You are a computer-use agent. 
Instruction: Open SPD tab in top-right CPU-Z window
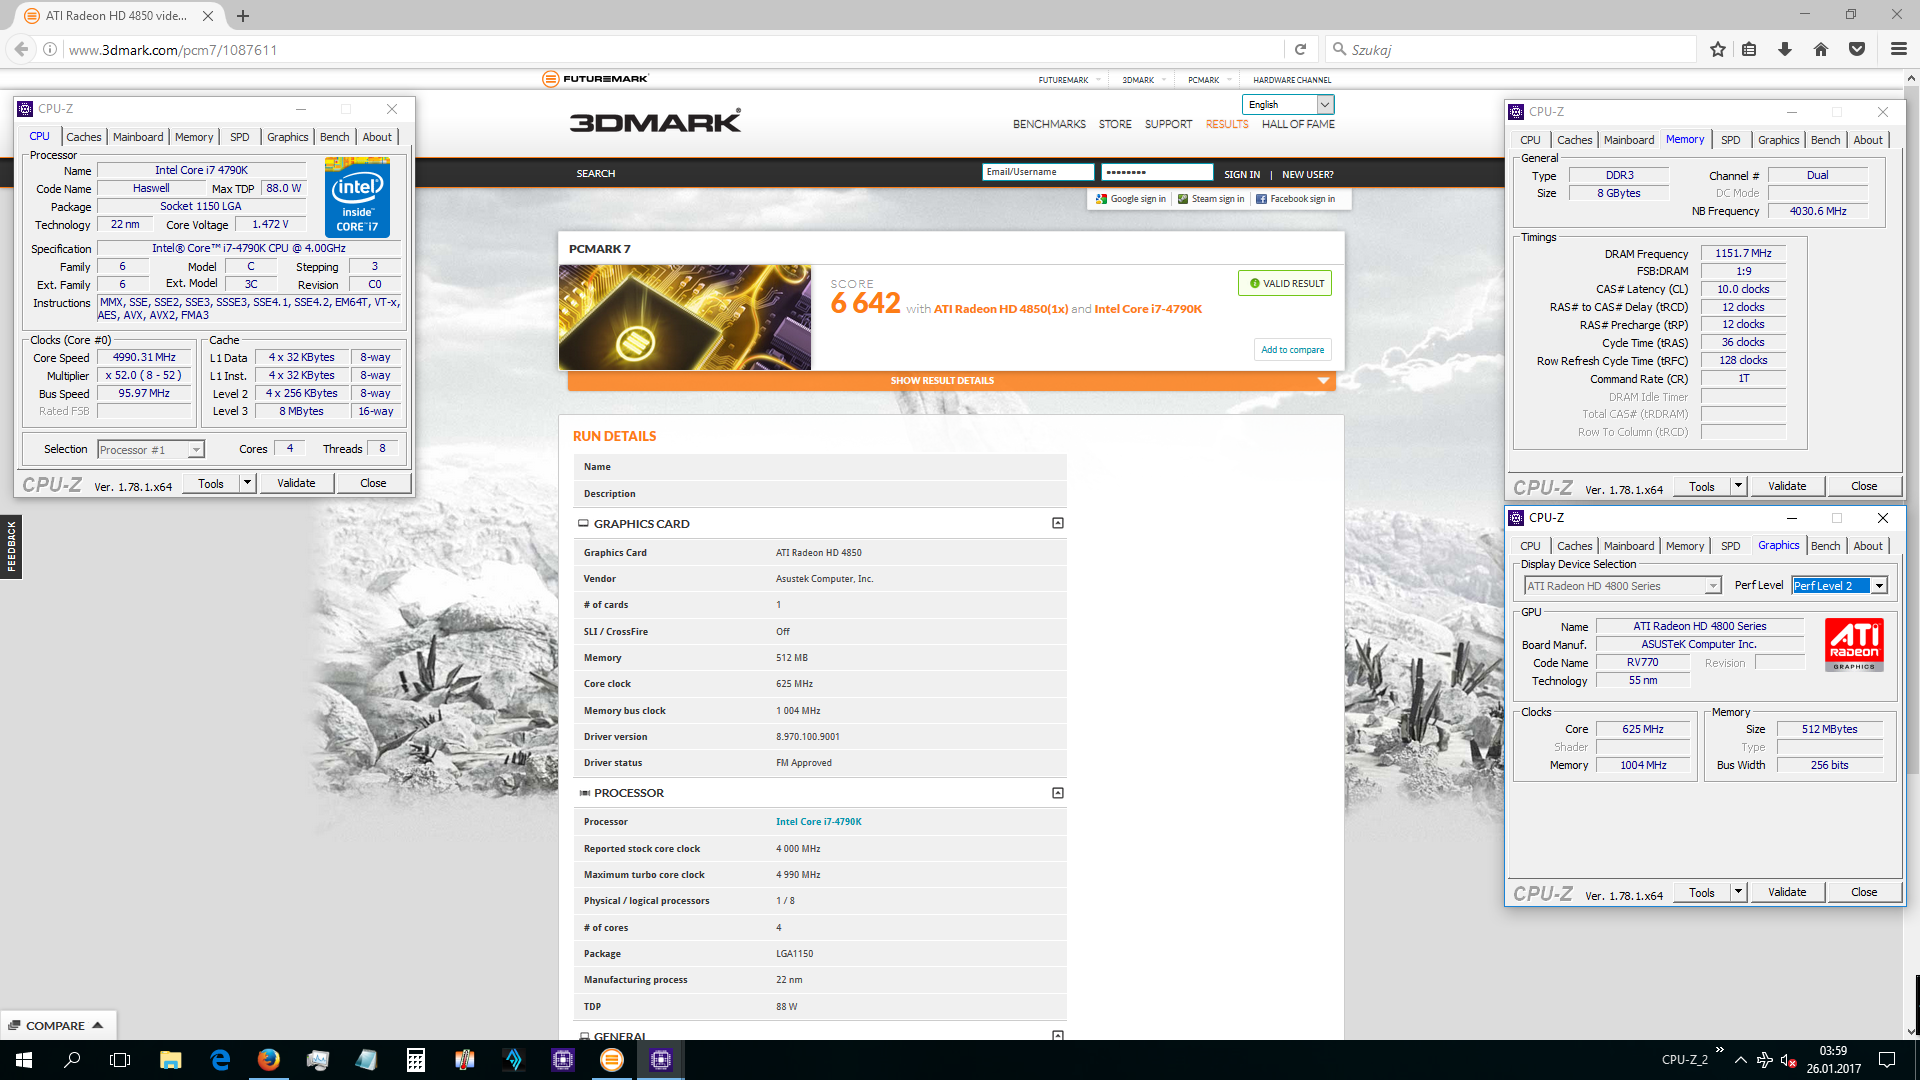tap(1730, 140)
